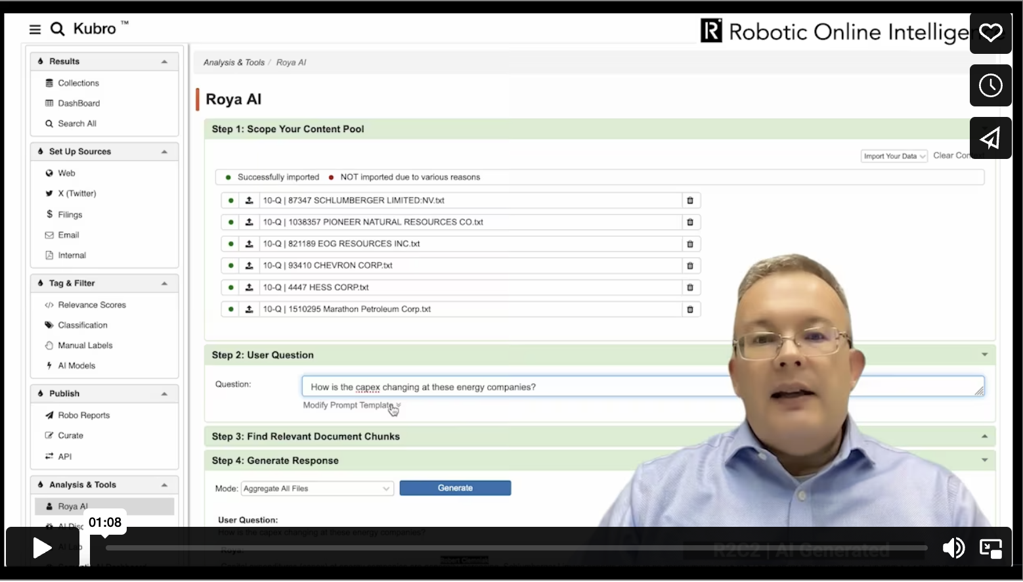Collapse the Publish sidebar section

164,393
